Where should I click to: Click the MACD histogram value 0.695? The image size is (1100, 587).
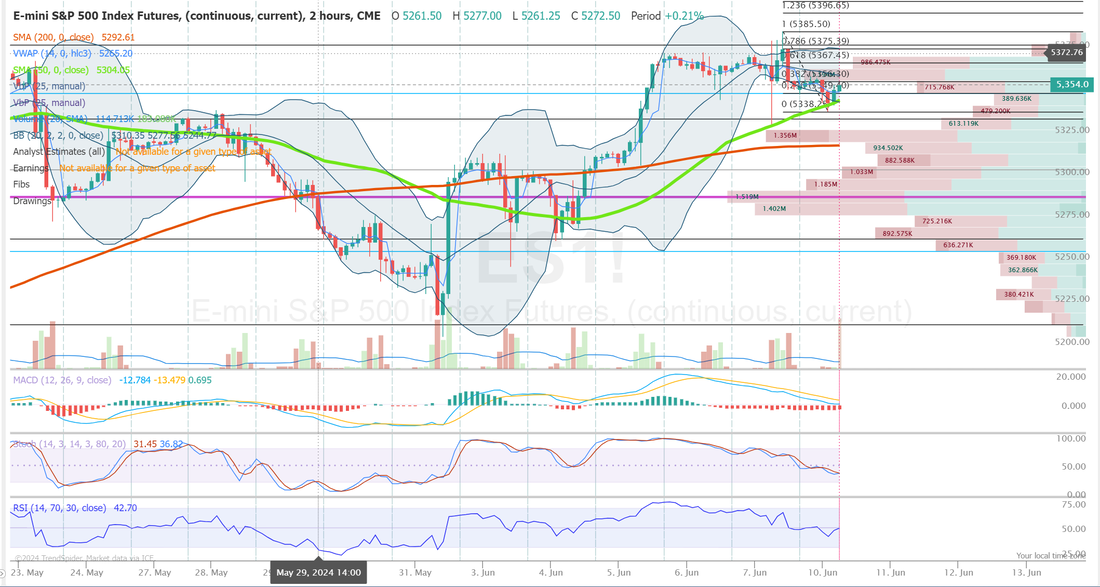pyautogui.click(x=199, y=380)
